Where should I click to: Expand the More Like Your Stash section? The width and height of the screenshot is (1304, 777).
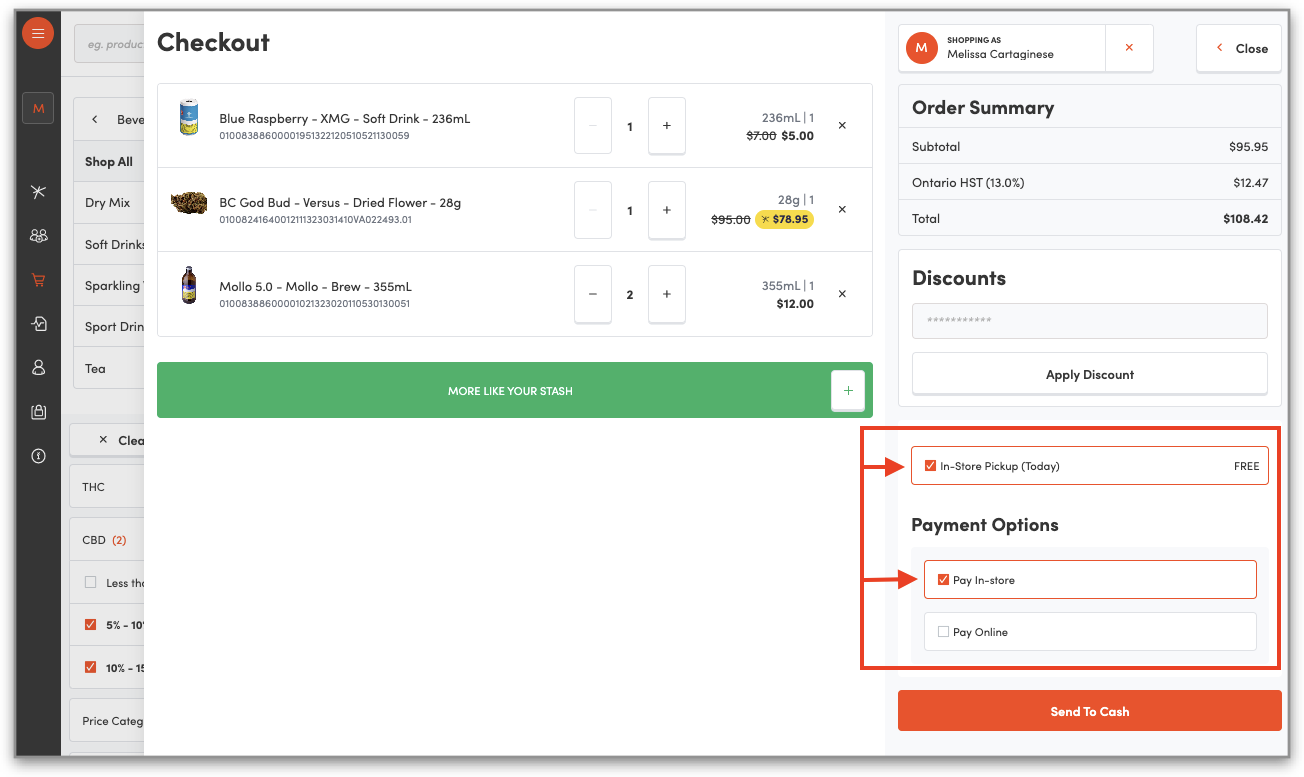[847, 391]
